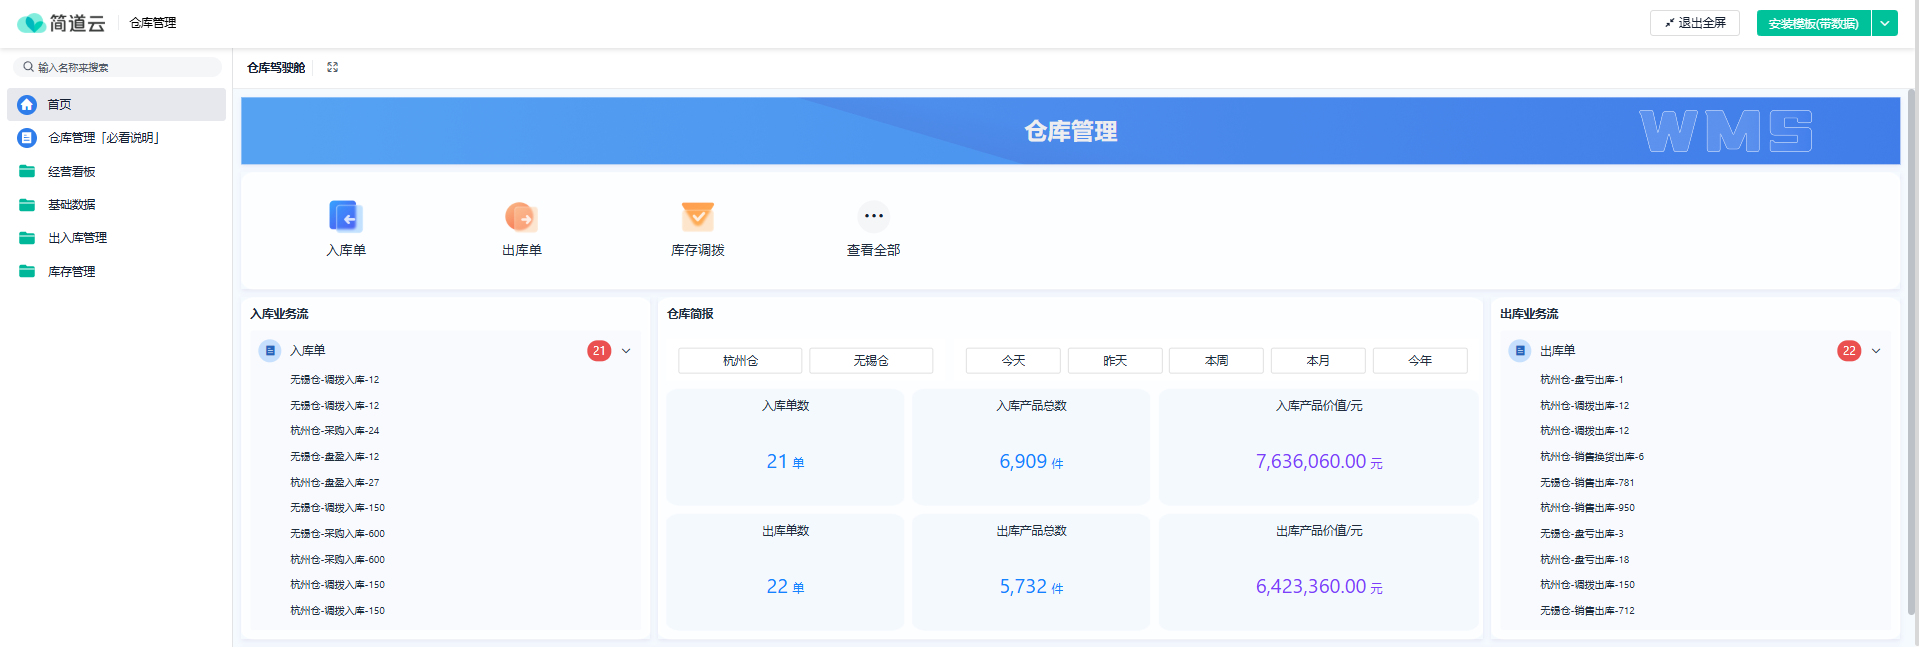Expand the 经营看板 sidebar folder
Image resolution: width=1919 pixels, height=647 pixels.
[x=116, y=171]
